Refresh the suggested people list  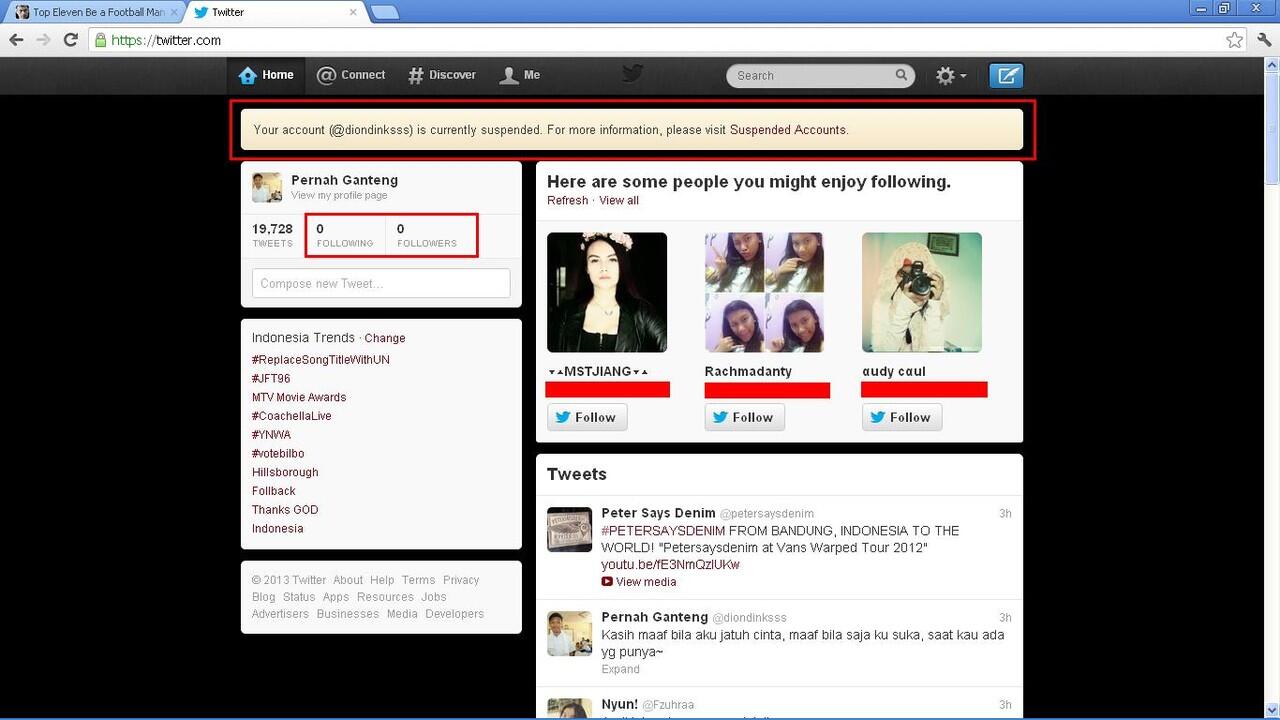pos(567,201)
